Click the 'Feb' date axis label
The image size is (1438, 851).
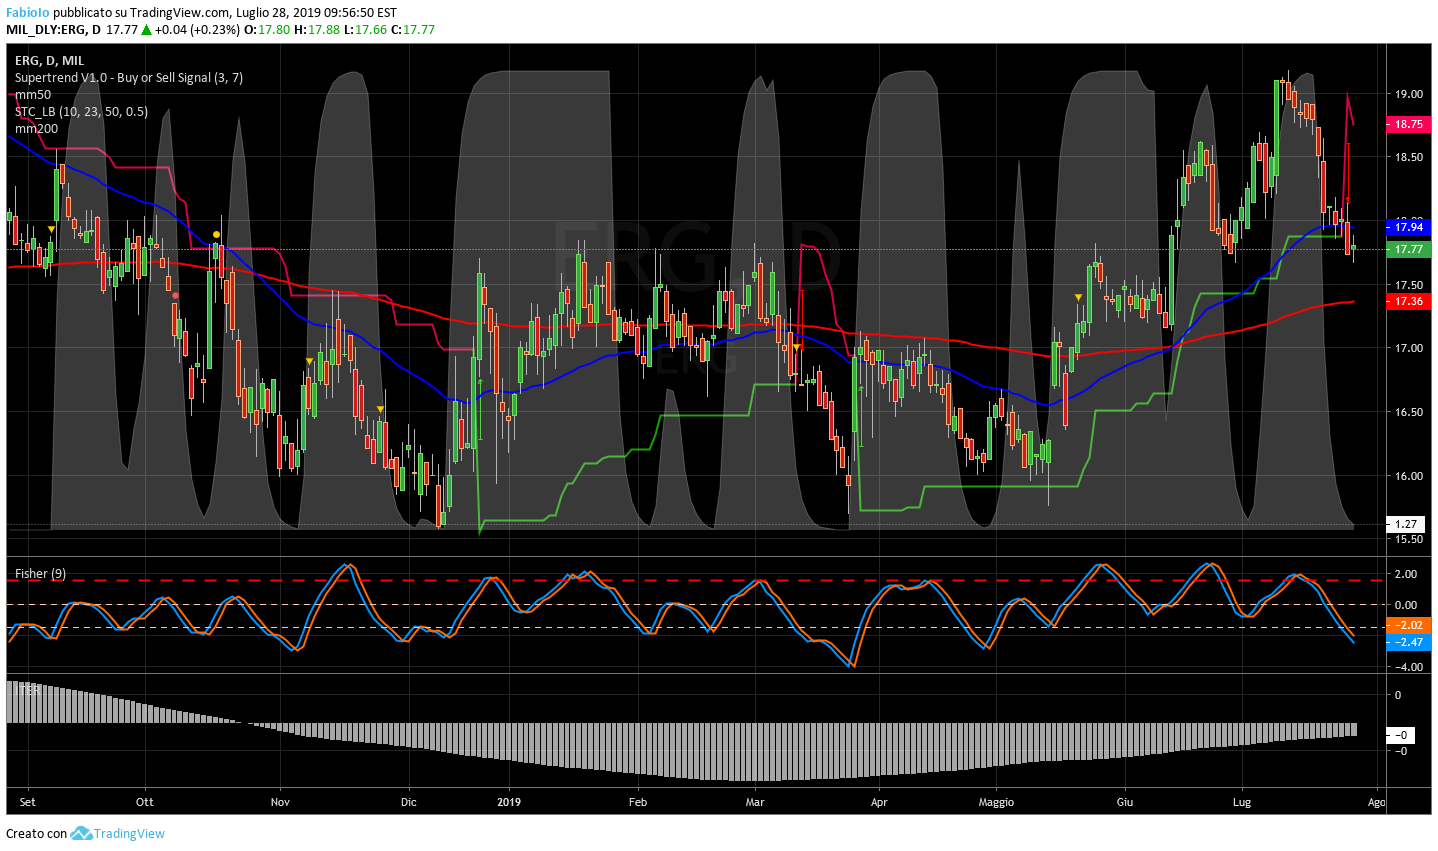[637, 802]
